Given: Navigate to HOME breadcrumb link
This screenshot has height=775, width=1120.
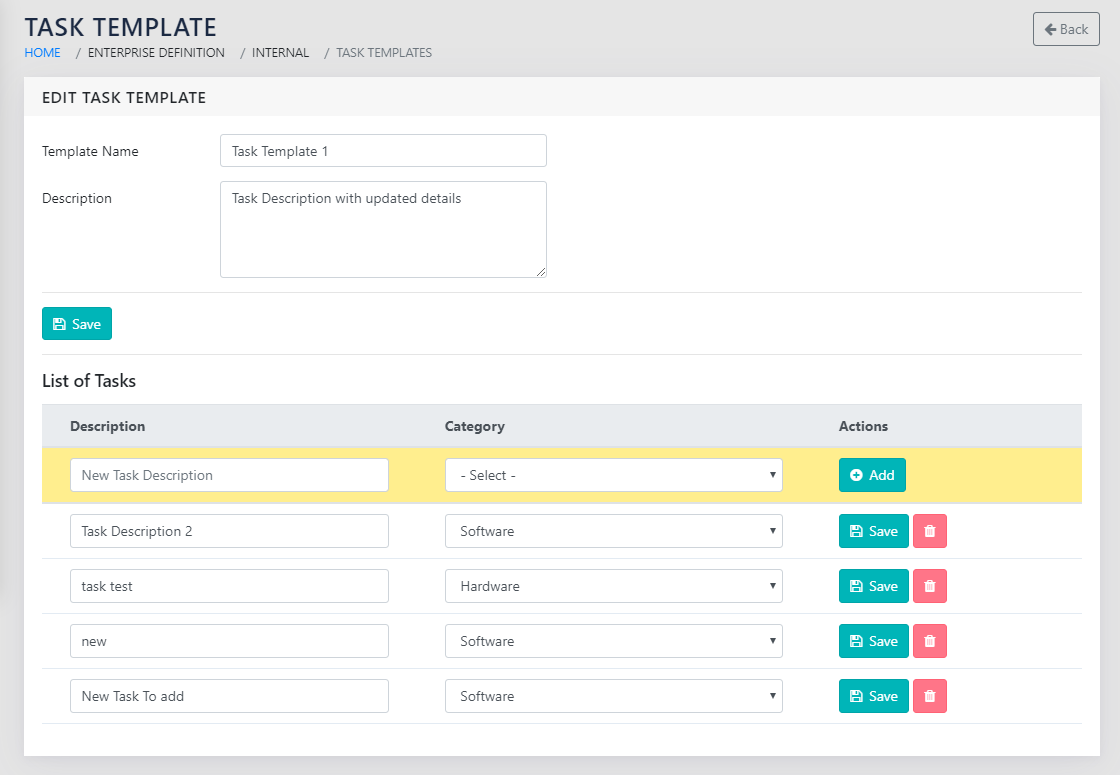Looking at the screenshot, I should [42, 53].
